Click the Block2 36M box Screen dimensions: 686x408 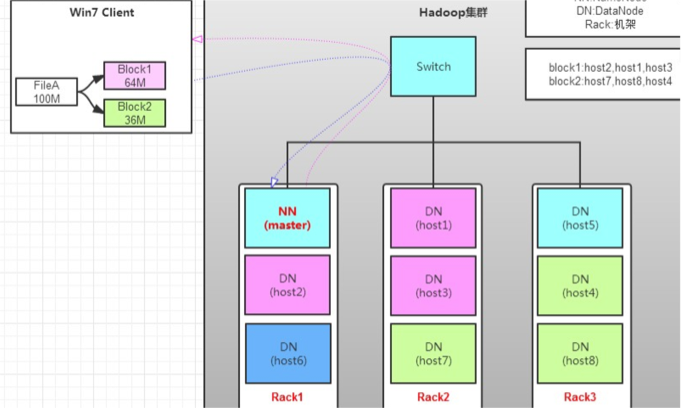[x=135, y=113]
